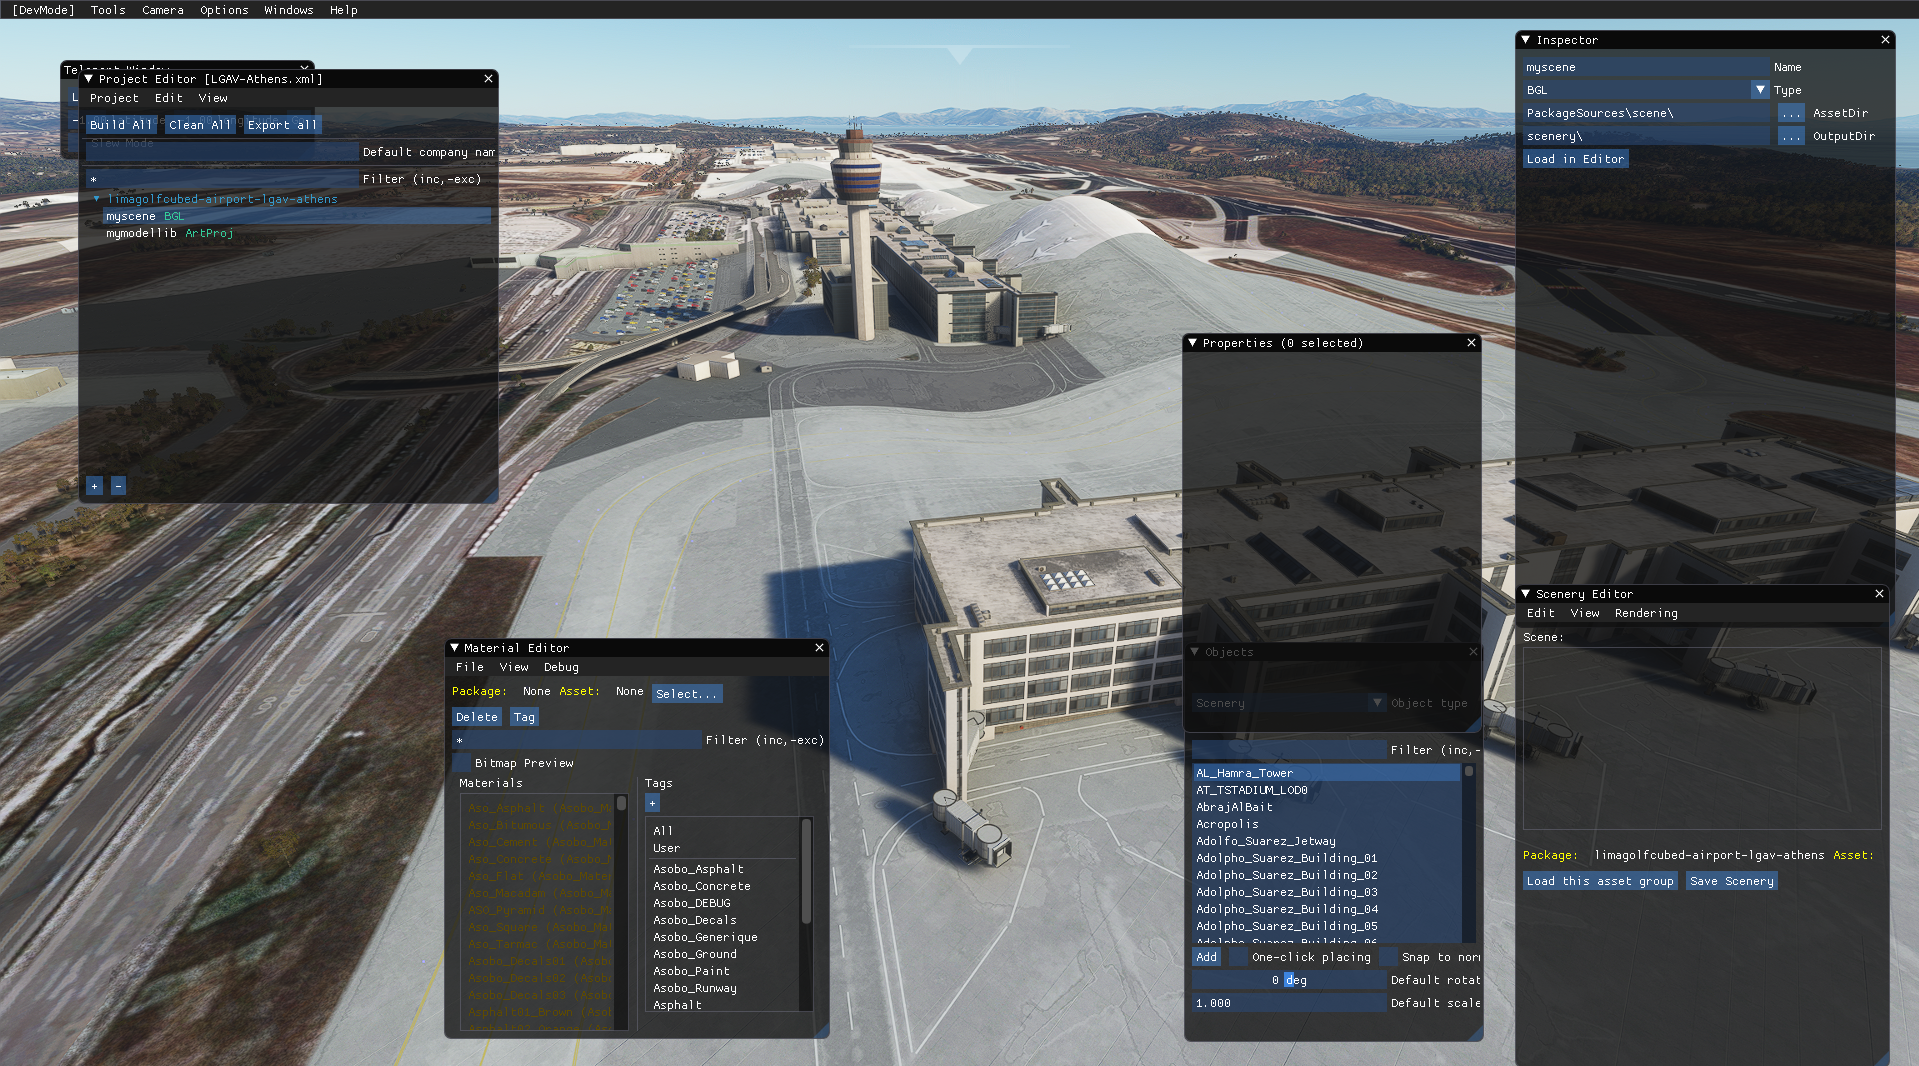
Task: Click Load this asset group button
Action: pos(1600,881)
